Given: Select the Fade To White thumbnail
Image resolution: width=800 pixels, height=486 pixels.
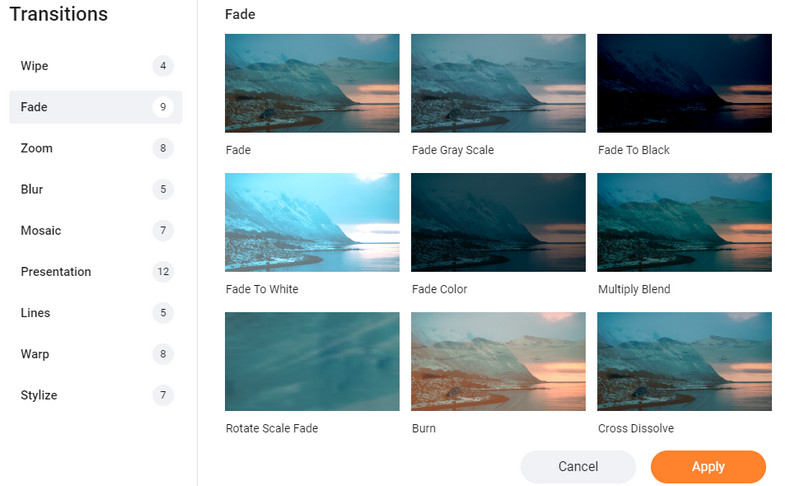Looking at the screenshot, I should point(312,222).
